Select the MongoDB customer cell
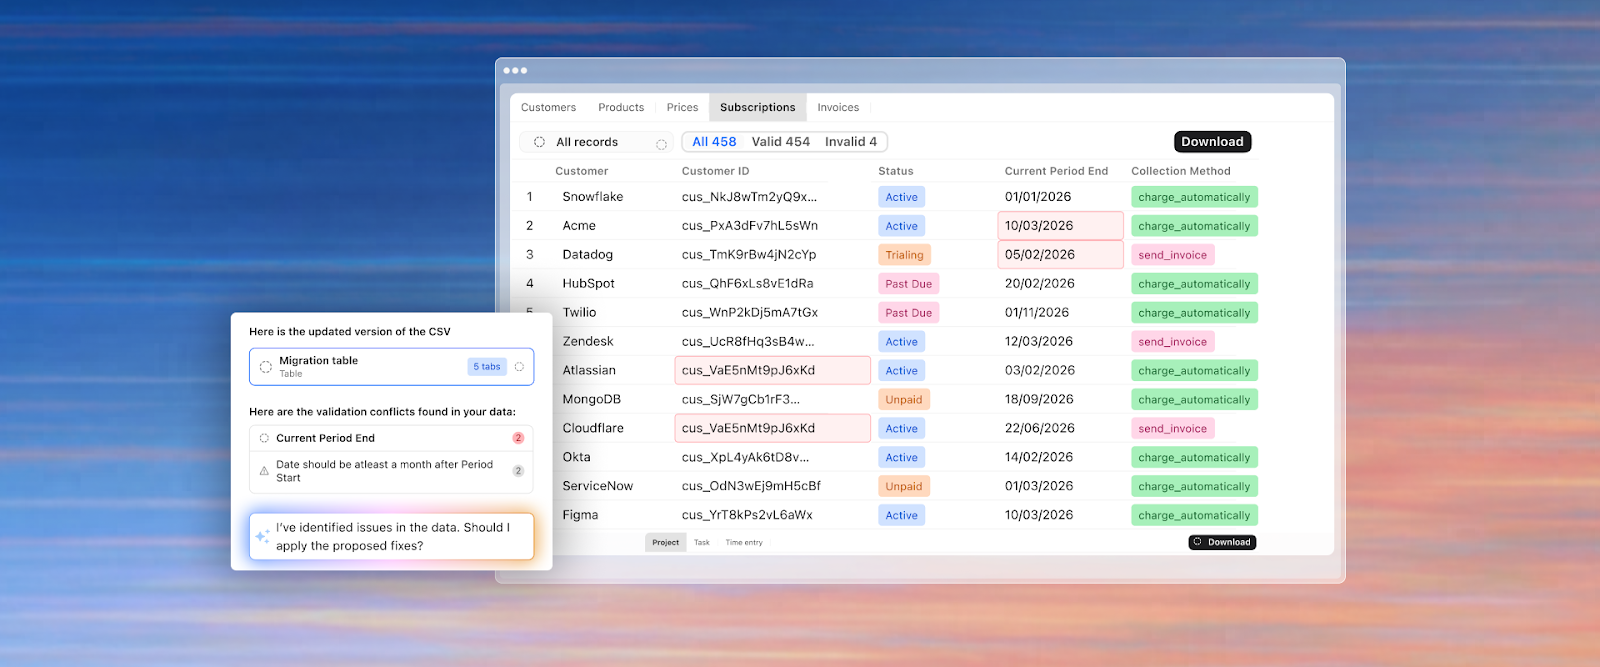 [x=591, y=400]
